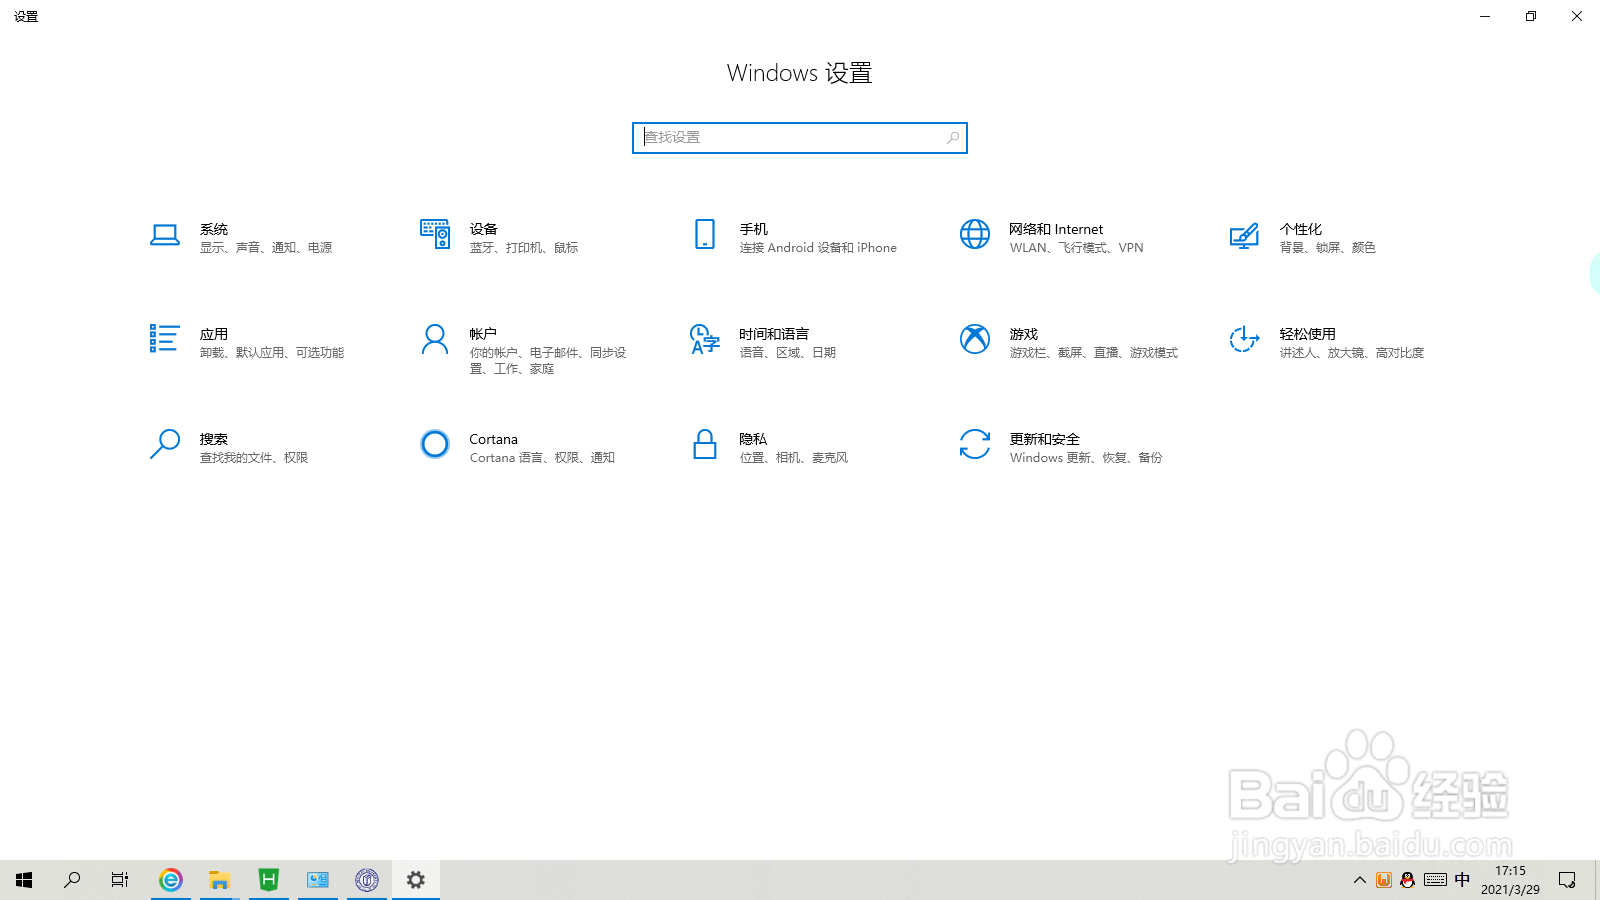1600x900 pixels.
Task: Select the 个性化 settings title
Action: (x=1301, y=229)
